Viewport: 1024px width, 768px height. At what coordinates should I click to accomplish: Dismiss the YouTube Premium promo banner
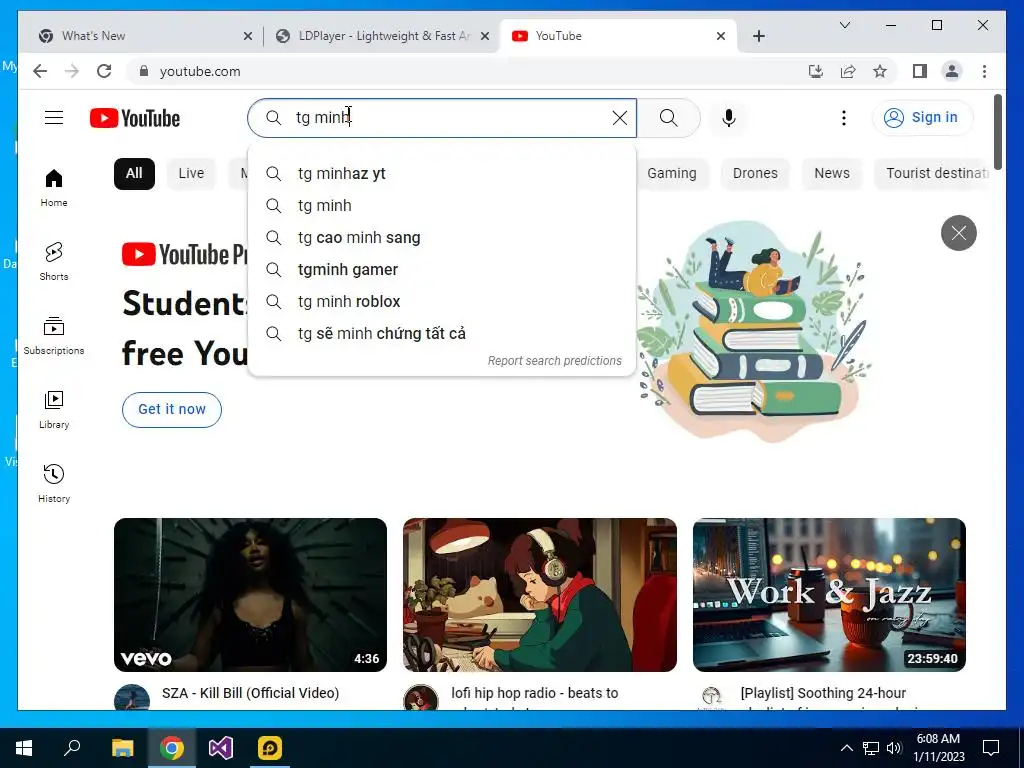tap(959, 232)
